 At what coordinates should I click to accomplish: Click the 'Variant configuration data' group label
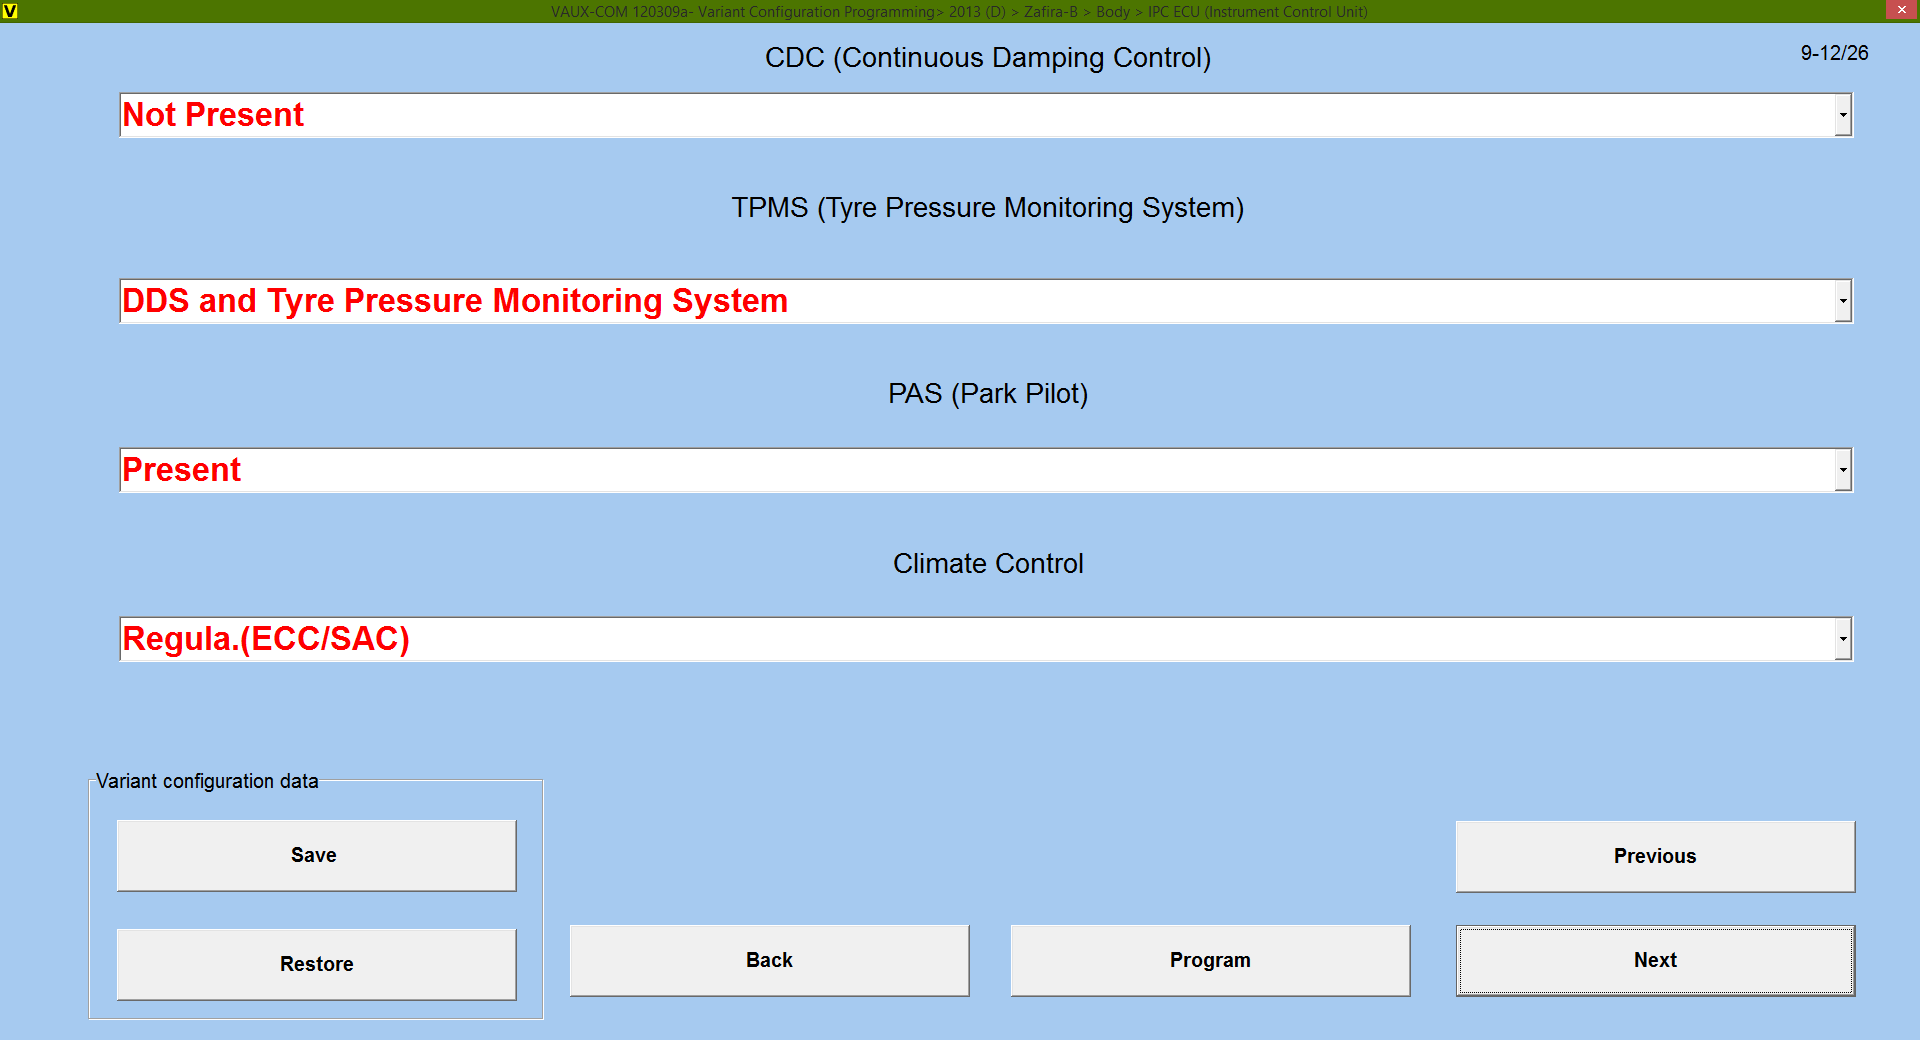207,781
